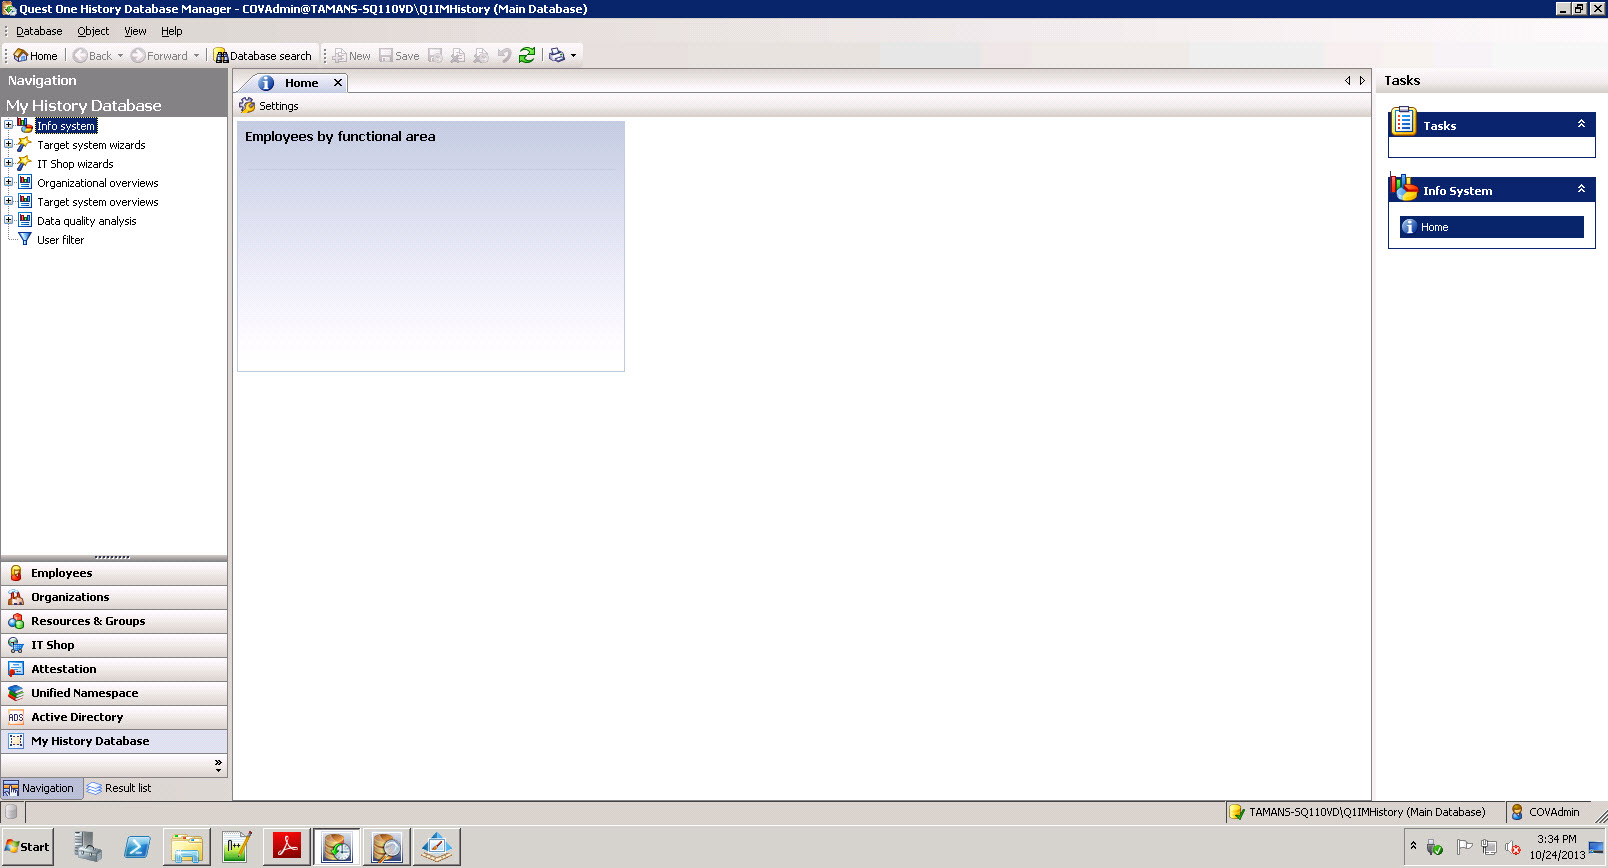Select Info system tree item
The width and height of the screenshot is (1608, 868).
point(66,126)
